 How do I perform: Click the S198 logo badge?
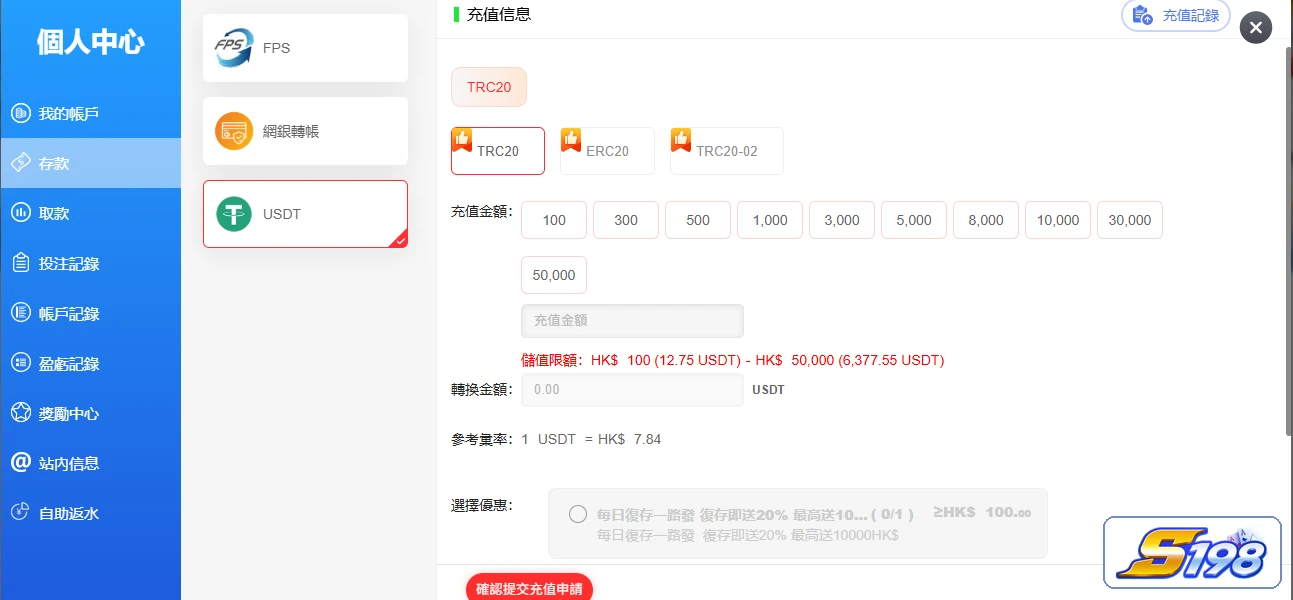1192,552
